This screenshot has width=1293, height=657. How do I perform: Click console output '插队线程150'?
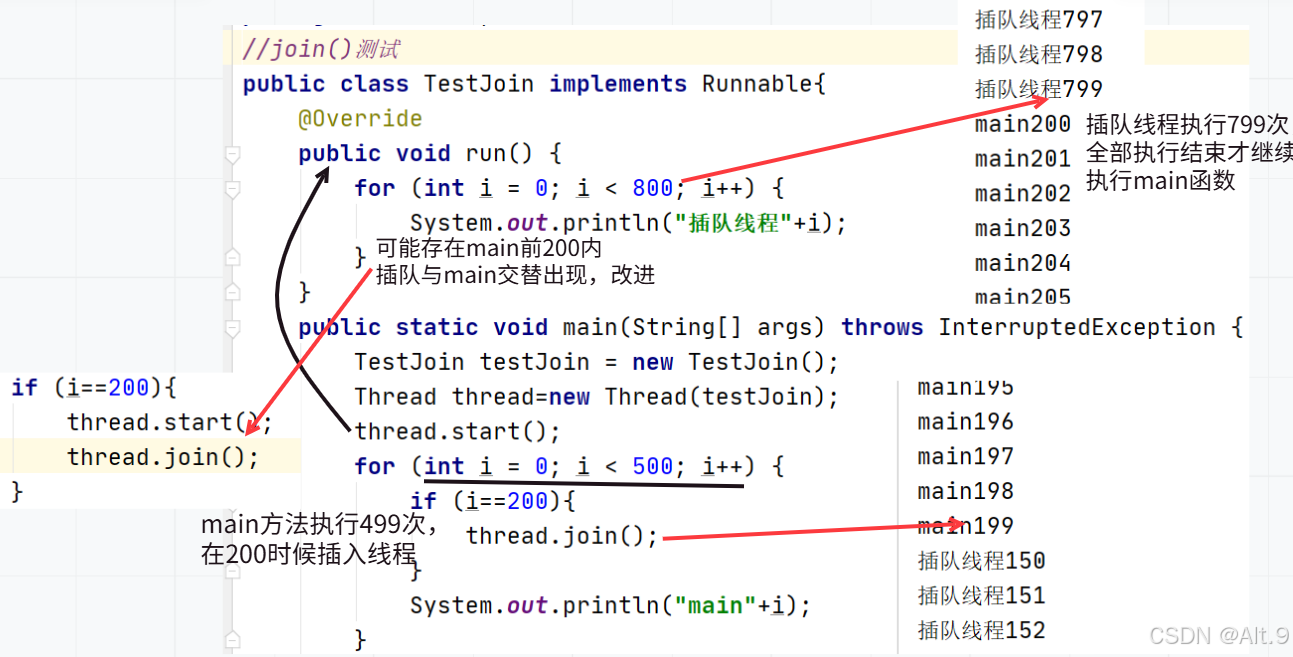click(x=982, y=561)
